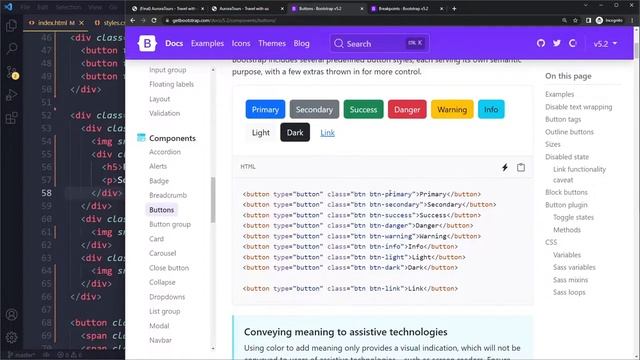Open Blog navbar link

[x=301, y=44]
